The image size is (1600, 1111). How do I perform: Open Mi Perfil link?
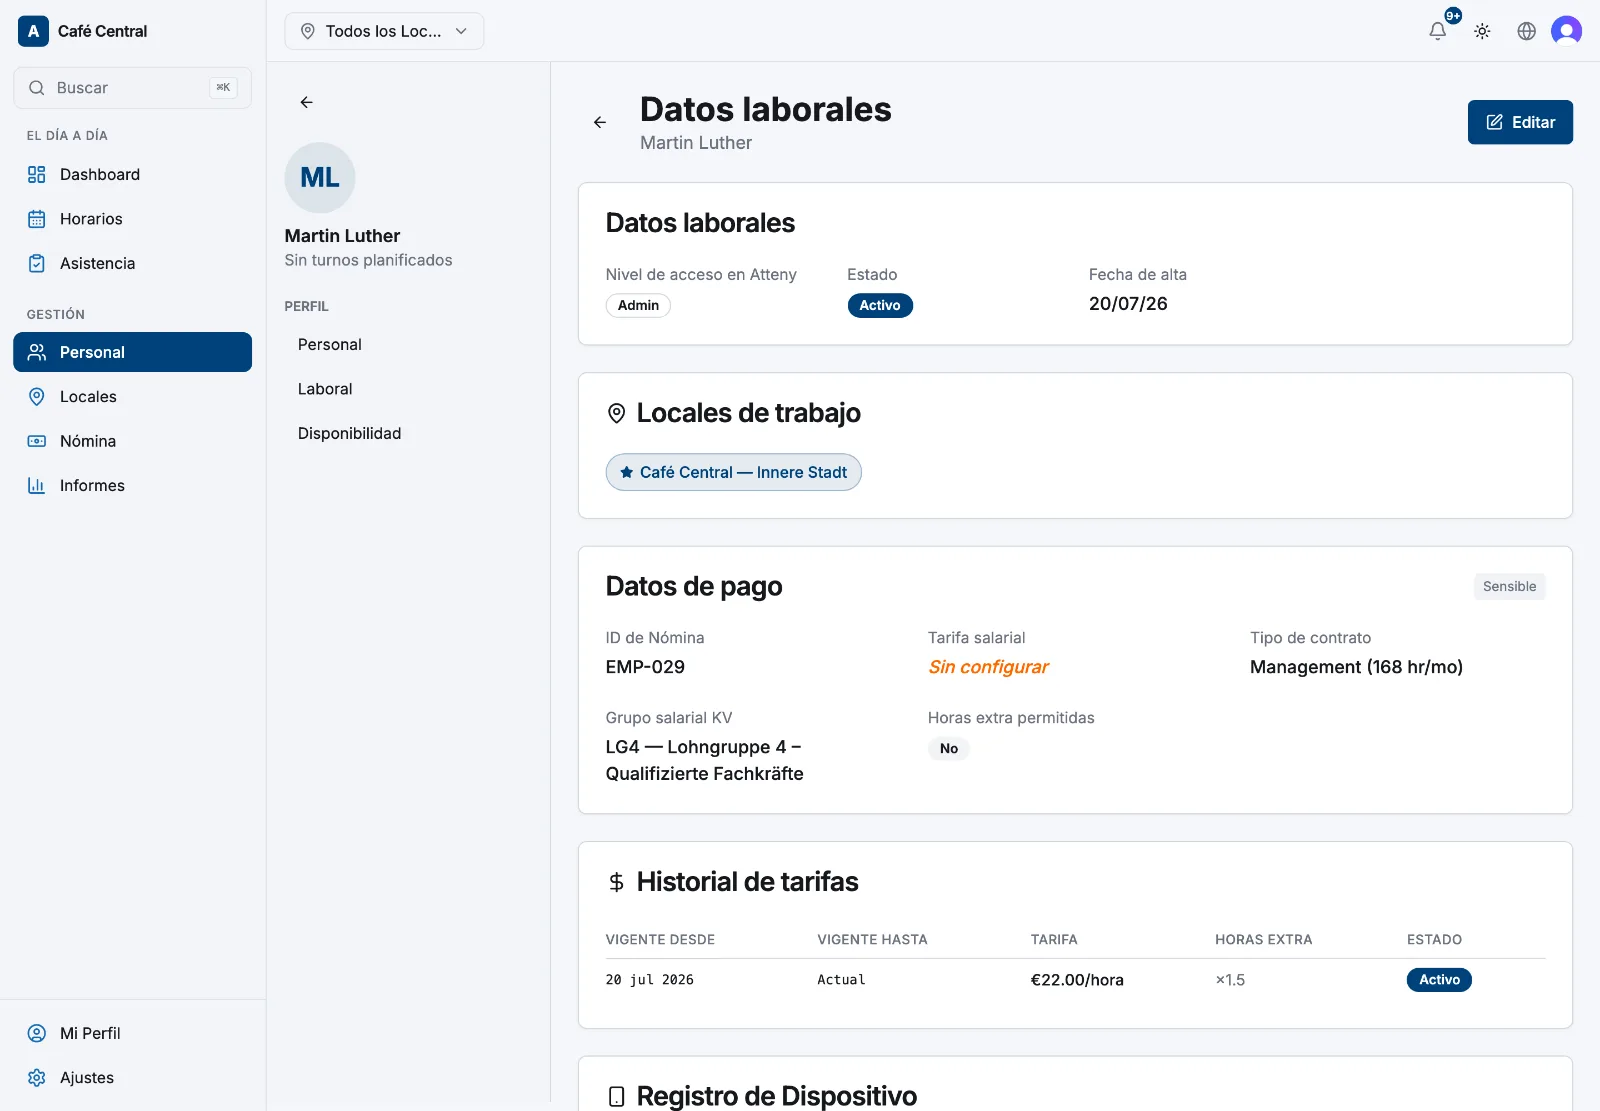pos(133,1033)
